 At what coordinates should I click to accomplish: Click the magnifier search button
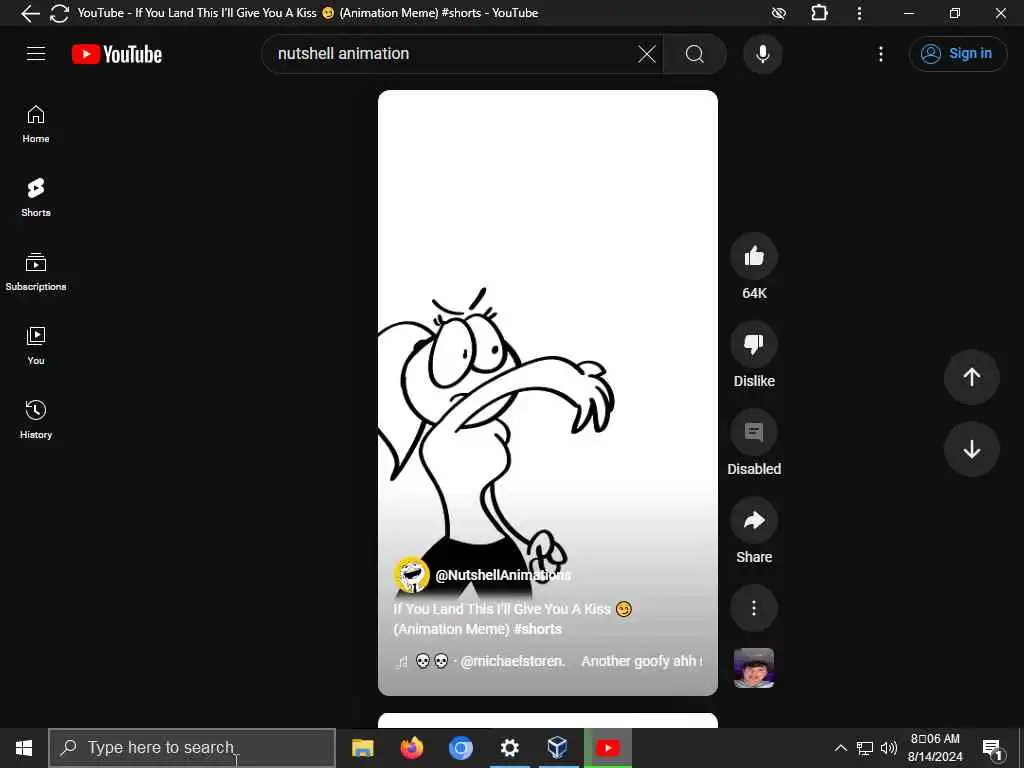pos(695,54)
